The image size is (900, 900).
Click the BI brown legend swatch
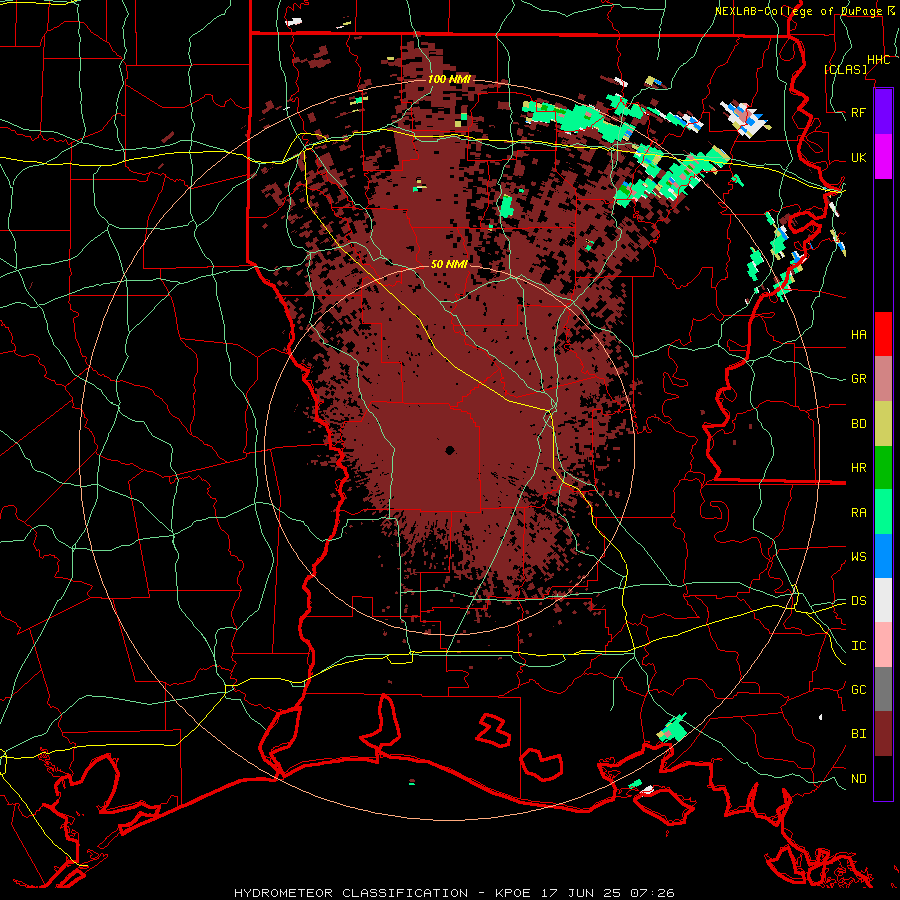click(x=883, y=734)
